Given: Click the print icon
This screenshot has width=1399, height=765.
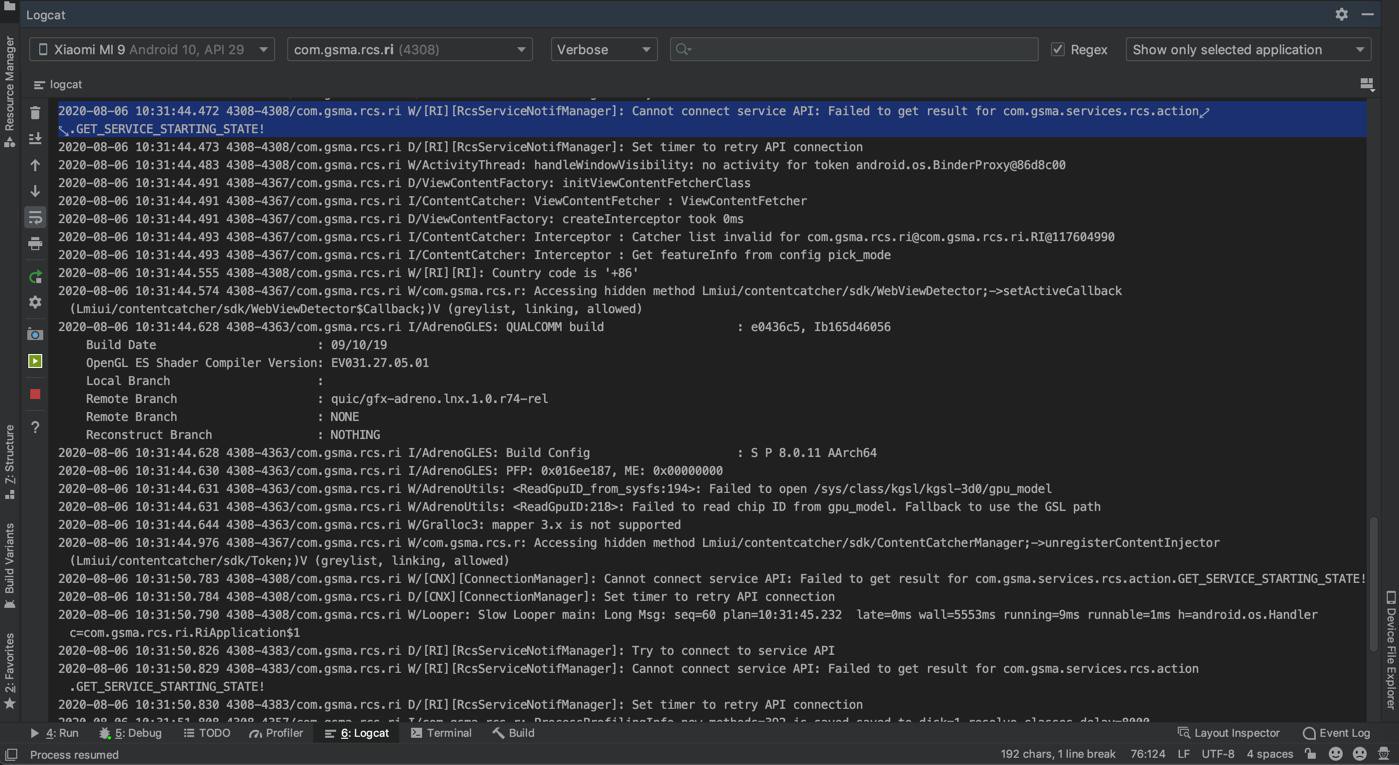Looking at the screenshot, I should pyautogui.click(x=35, y=243).
